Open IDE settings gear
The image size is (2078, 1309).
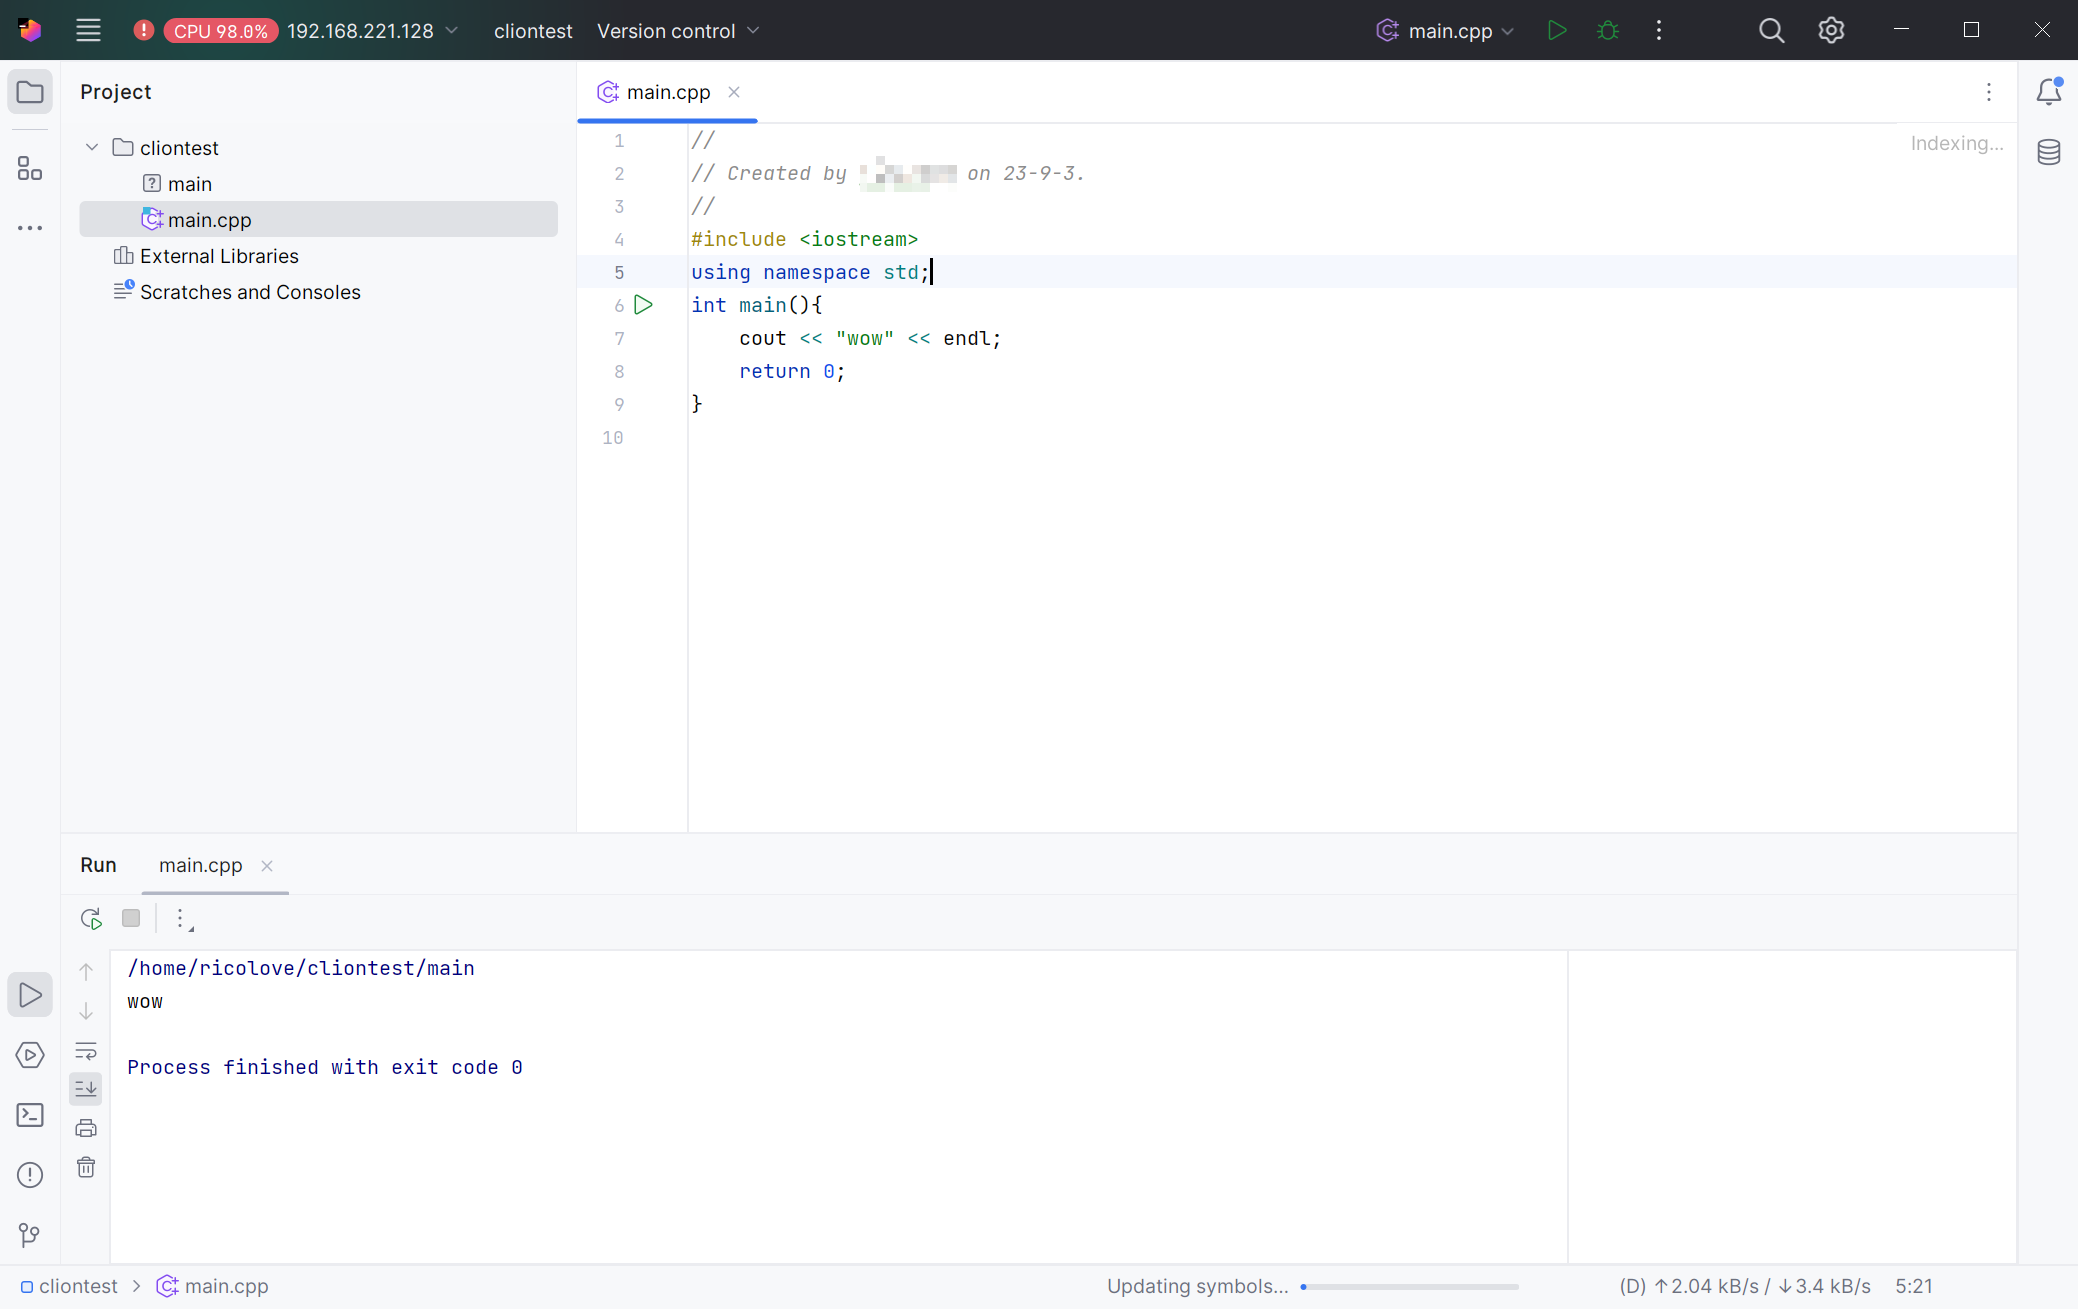[x=1831, y=30]
